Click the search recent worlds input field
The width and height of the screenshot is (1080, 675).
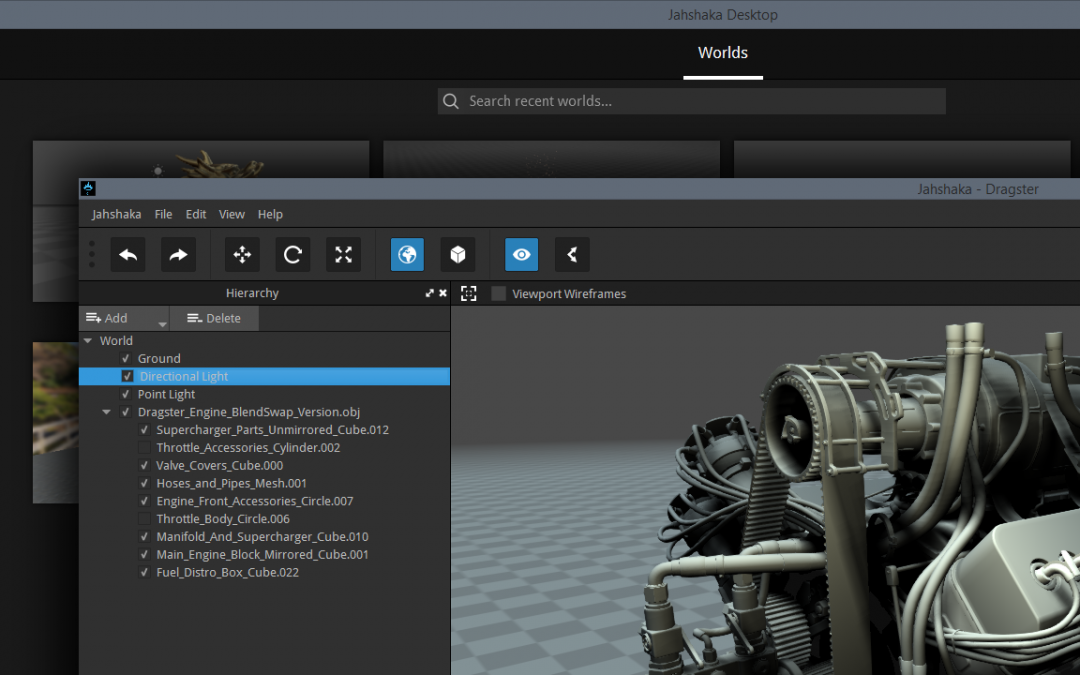click(691, 101)
